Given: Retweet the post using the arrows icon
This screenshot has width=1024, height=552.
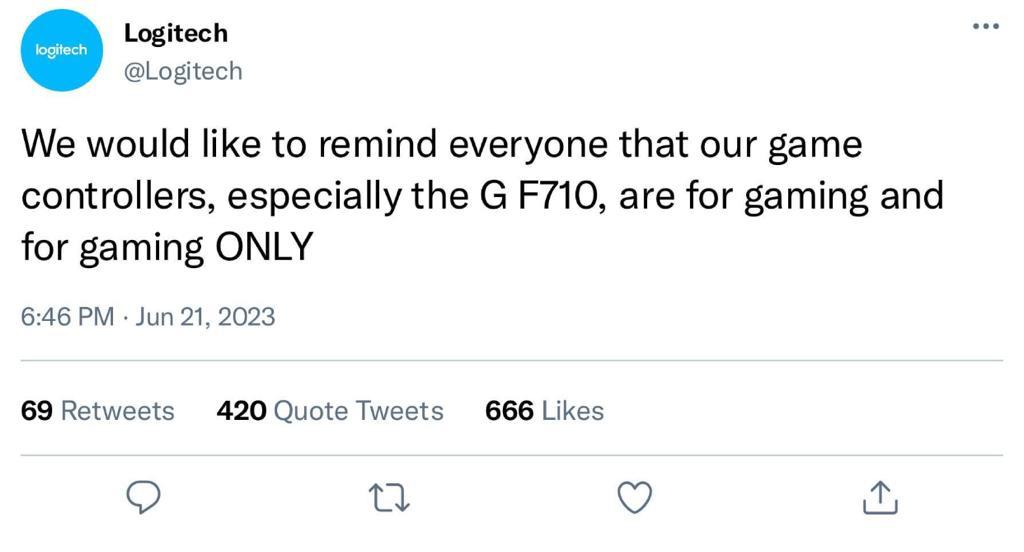Looking at the screenshot, I should [390, 497].
